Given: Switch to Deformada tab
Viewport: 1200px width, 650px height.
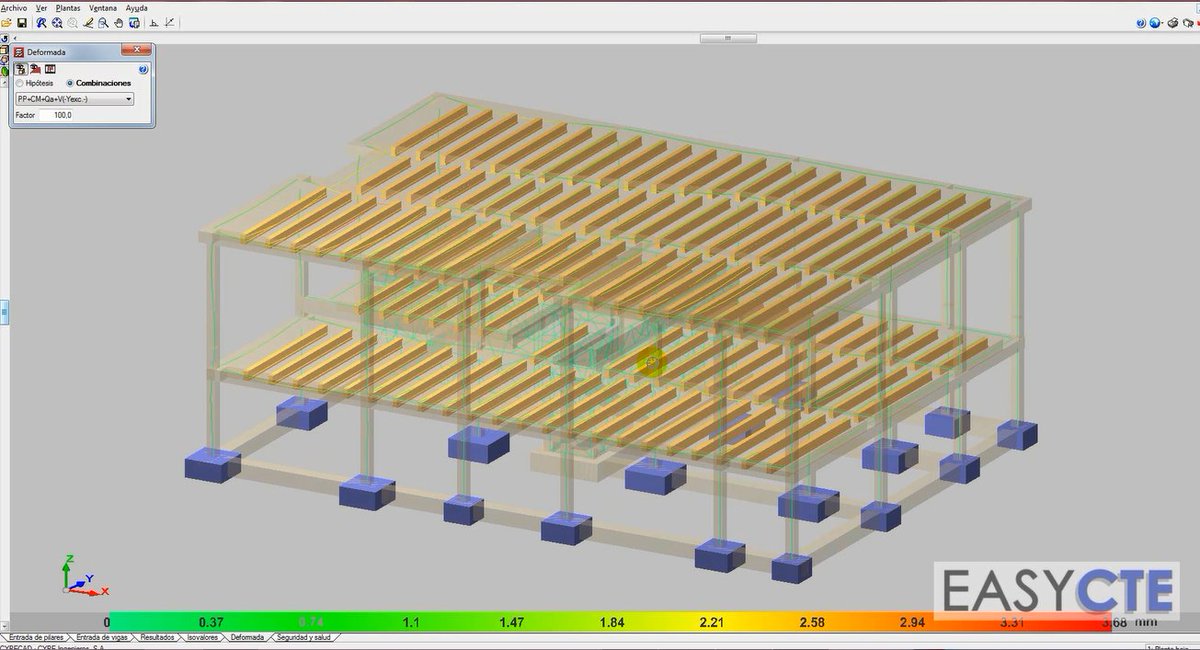Looking at the screenshot, I should point(247,637).
